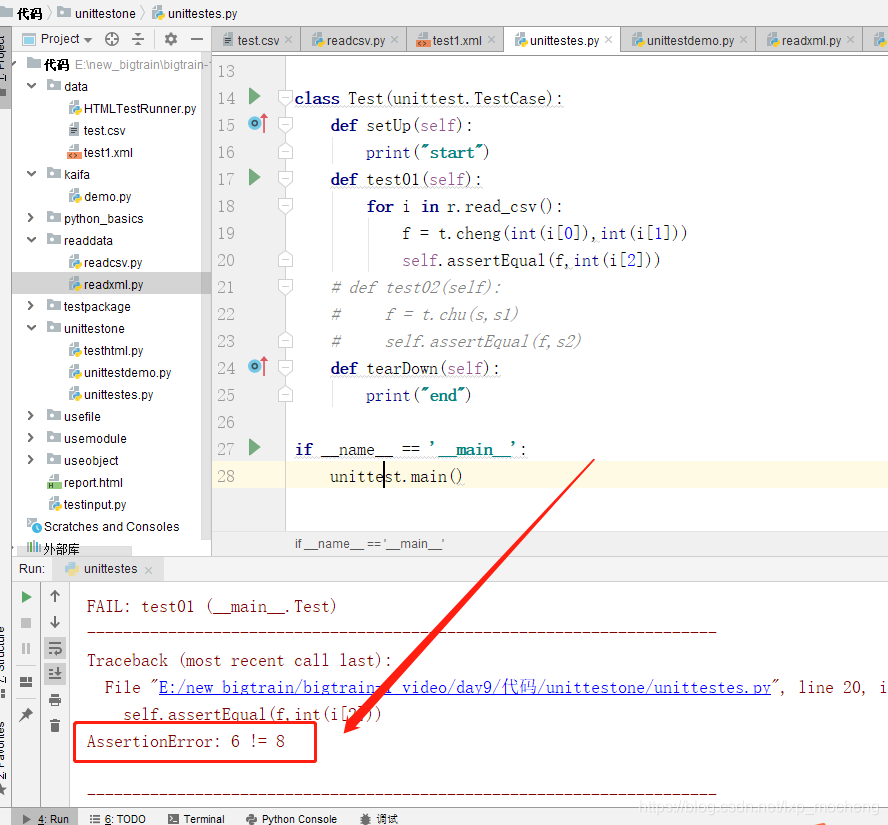Viewport: 888px width, 825px height.
Task: Expand the usemodule folder
Action: [31, 438]
